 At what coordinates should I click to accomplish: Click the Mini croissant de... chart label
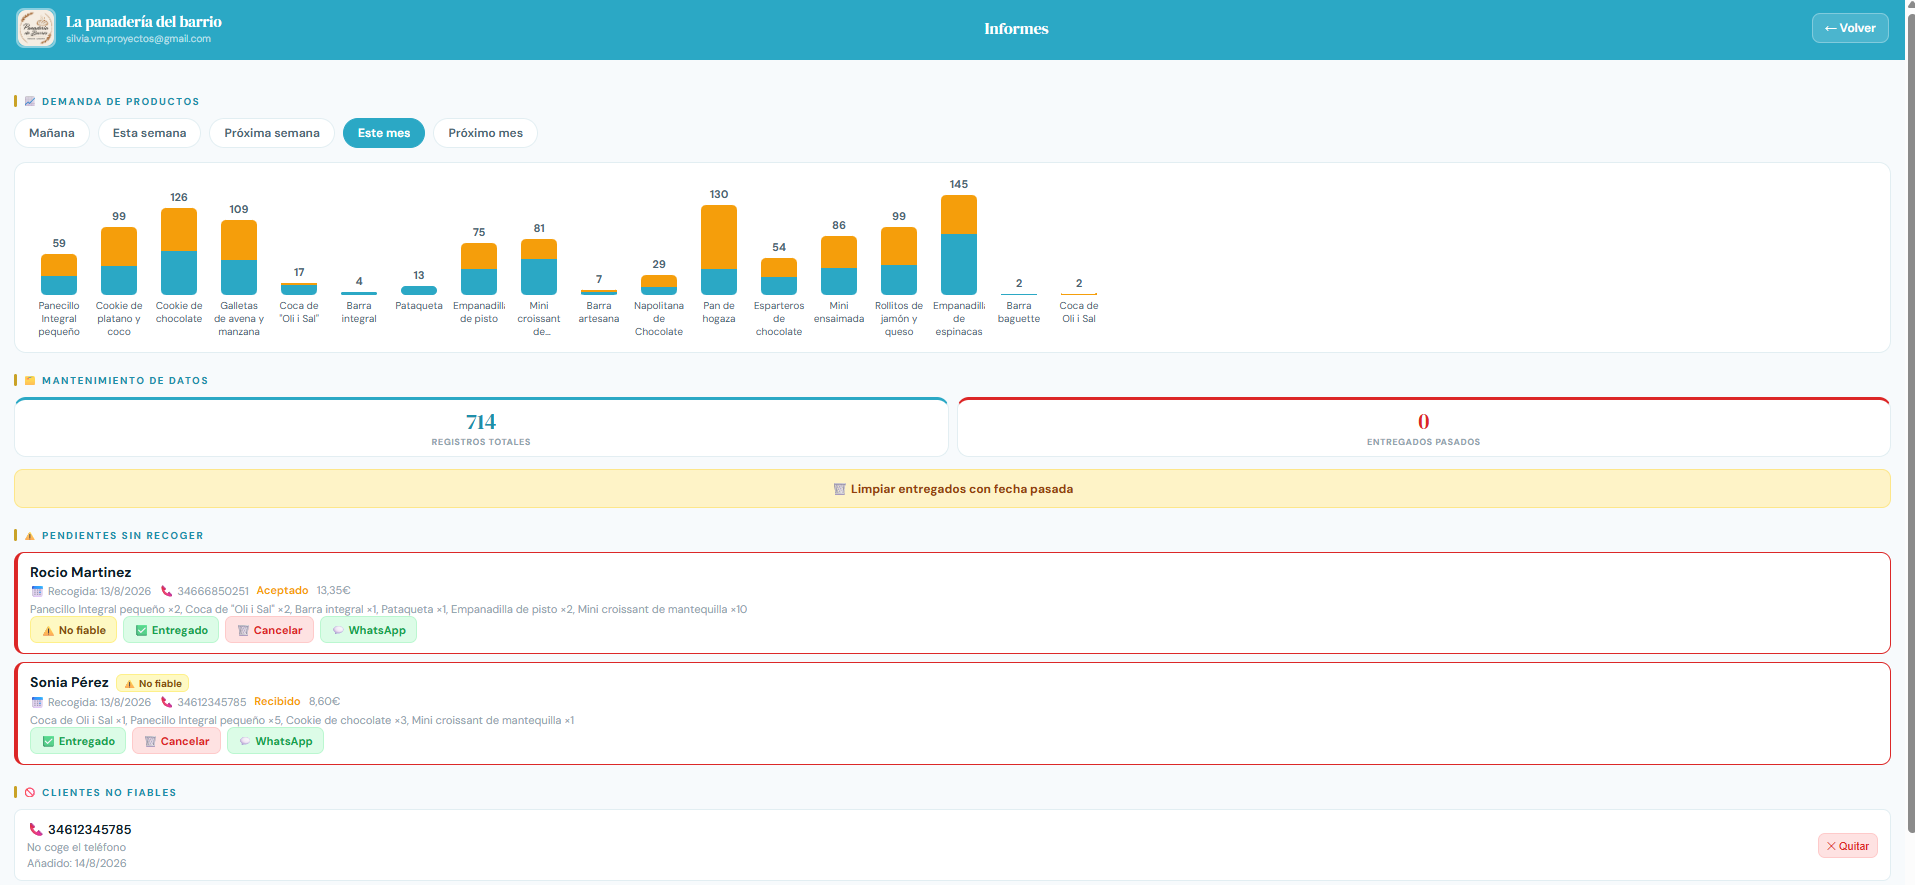point(539,319)
